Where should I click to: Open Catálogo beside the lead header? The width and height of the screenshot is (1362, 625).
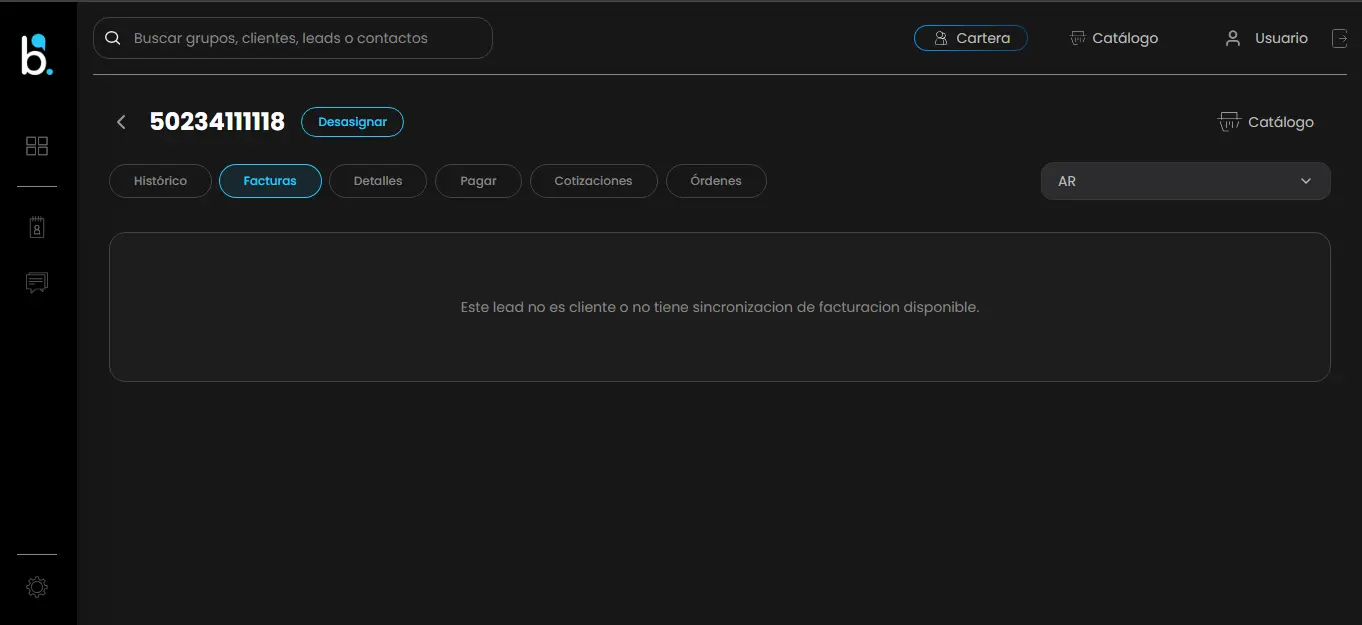[x=1266, y=122]
